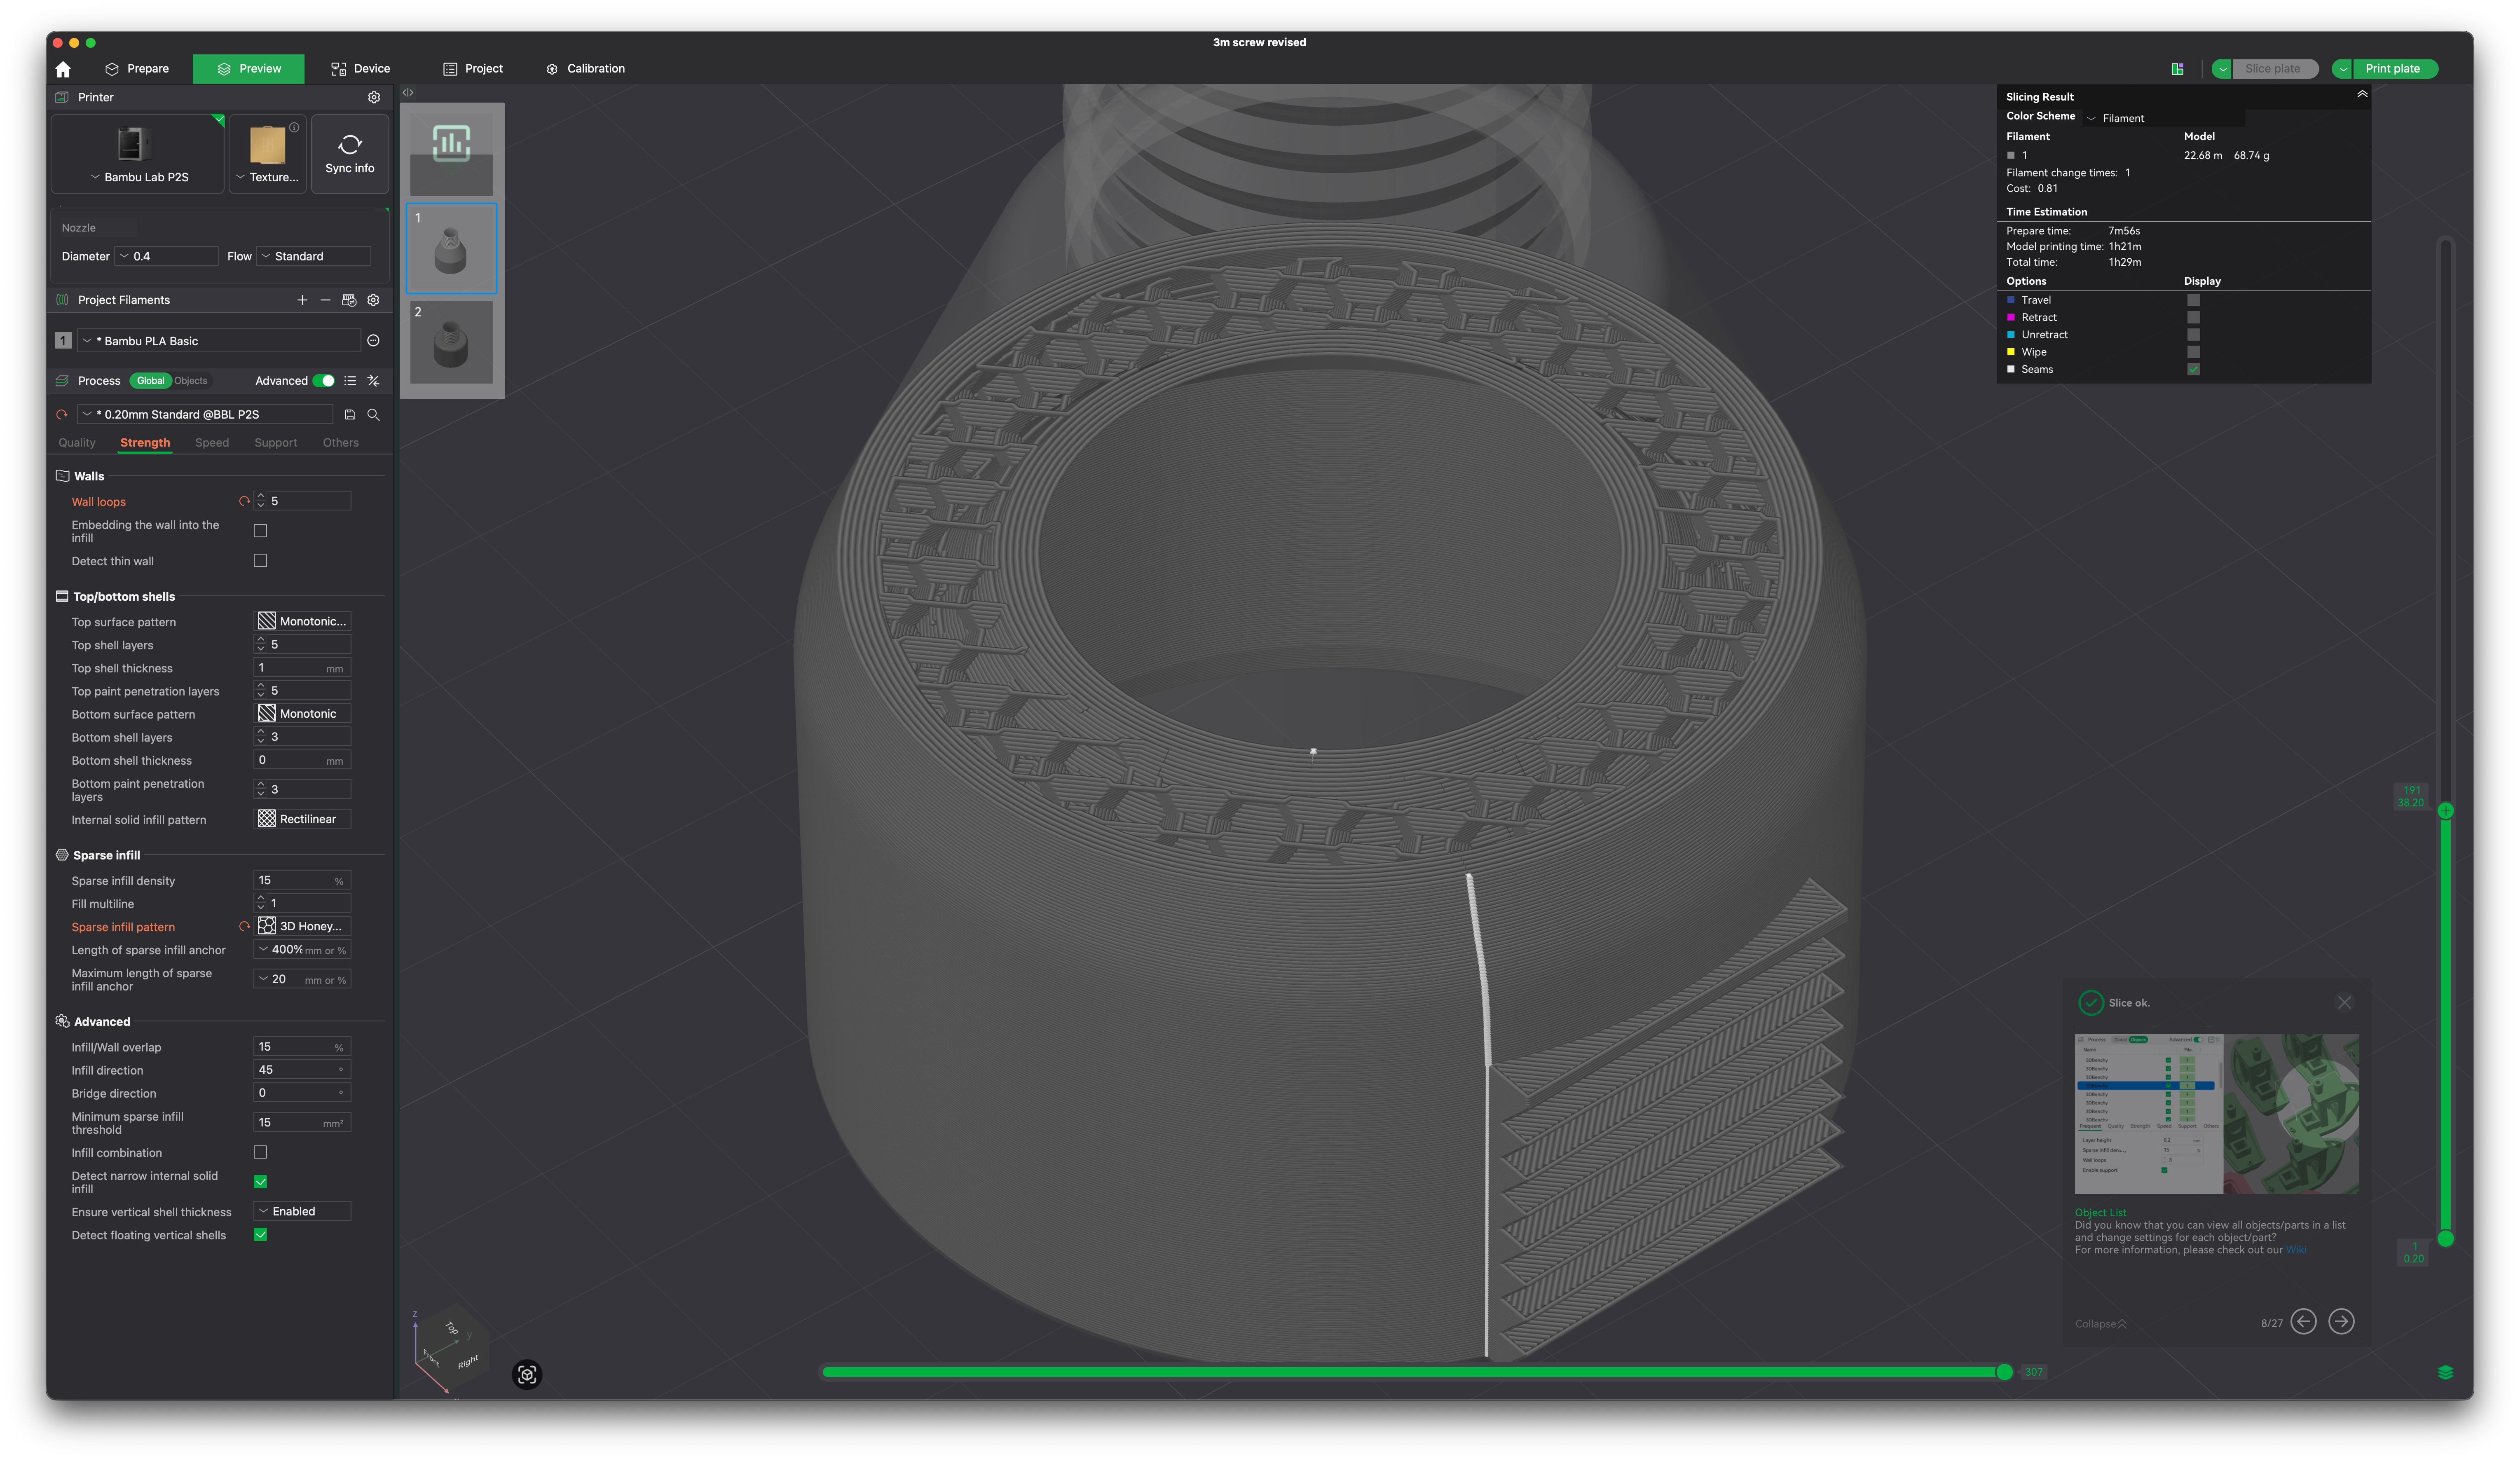Toggle Seams display checkbox

pyautogui.click(x=2193, y=369)
